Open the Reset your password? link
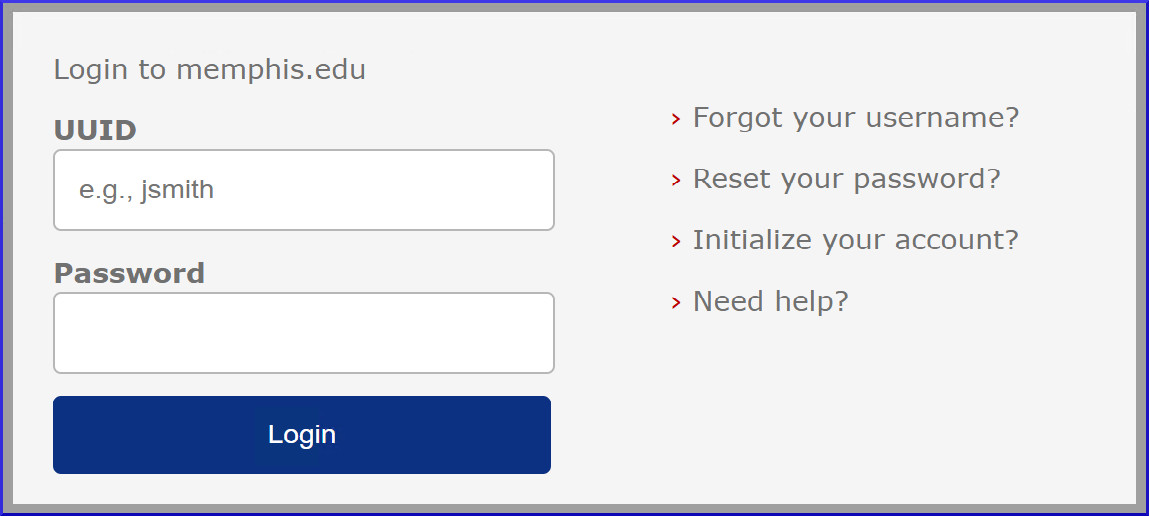 pos(846,179)
